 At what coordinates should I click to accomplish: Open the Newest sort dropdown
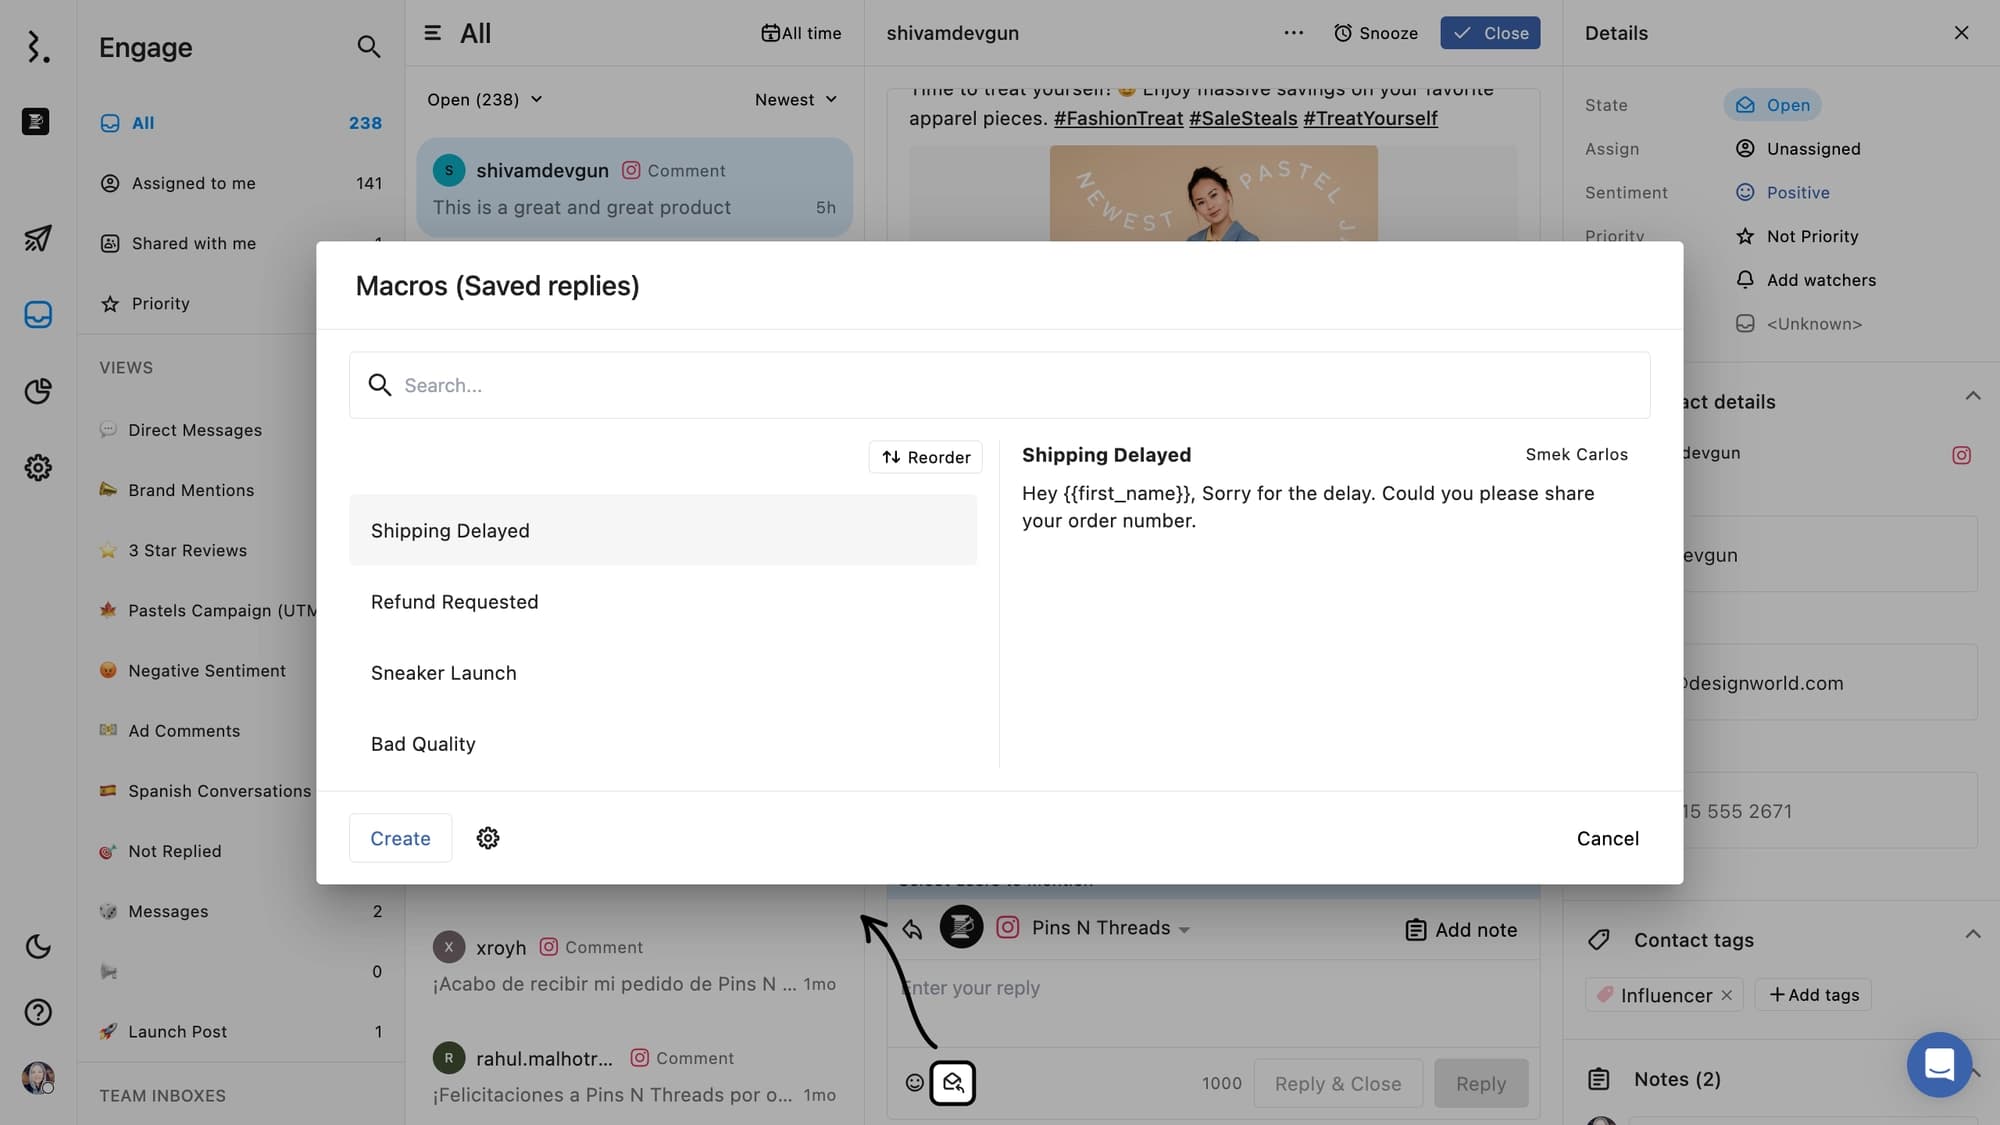click(x=796, y=99)
